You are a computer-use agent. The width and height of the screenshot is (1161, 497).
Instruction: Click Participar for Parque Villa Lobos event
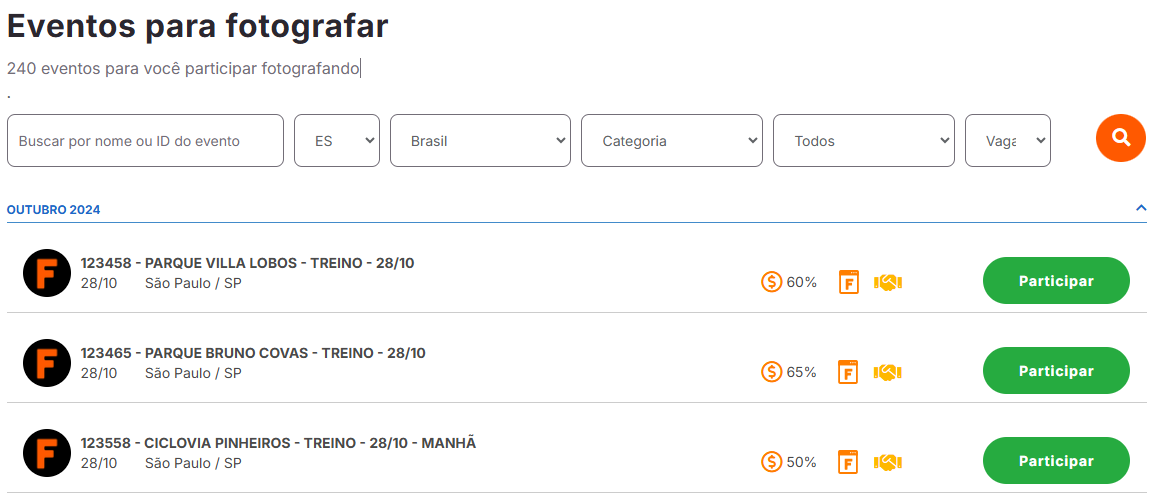pos(1056,281)
